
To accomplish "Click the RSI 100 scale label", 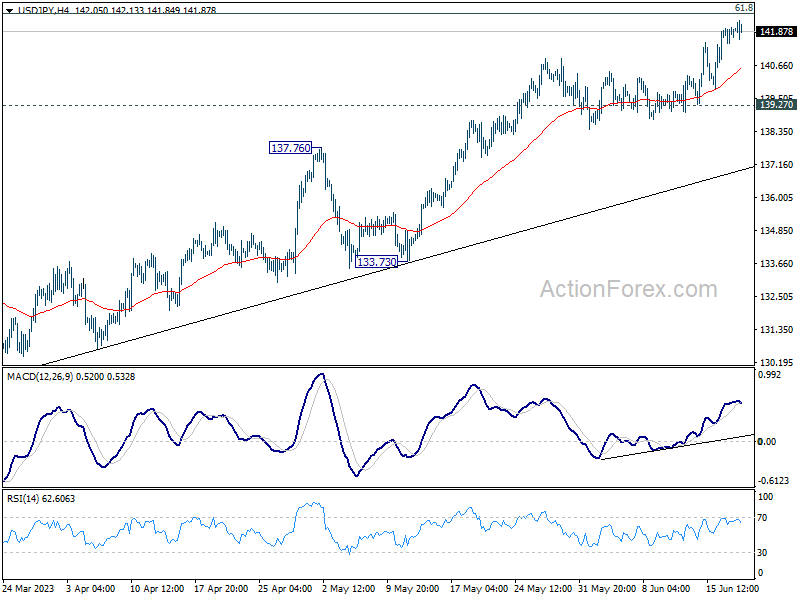I will point(765,496).
